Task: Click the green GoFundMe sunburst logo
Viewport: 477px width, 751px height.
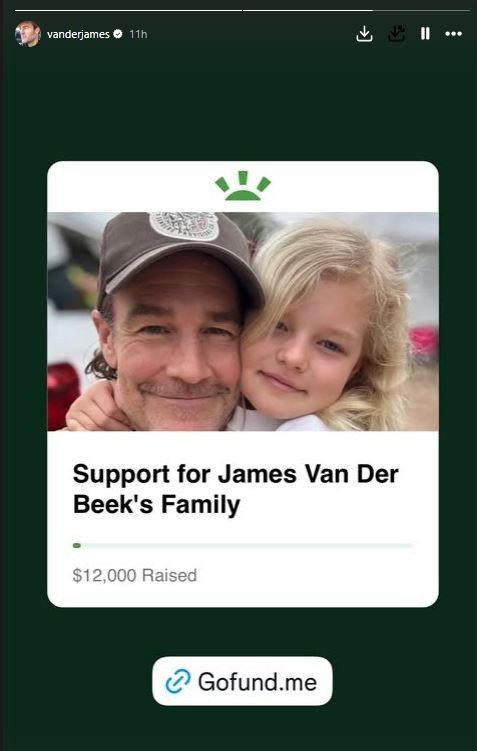Action: pyautogui.click(x=243, y=185)
